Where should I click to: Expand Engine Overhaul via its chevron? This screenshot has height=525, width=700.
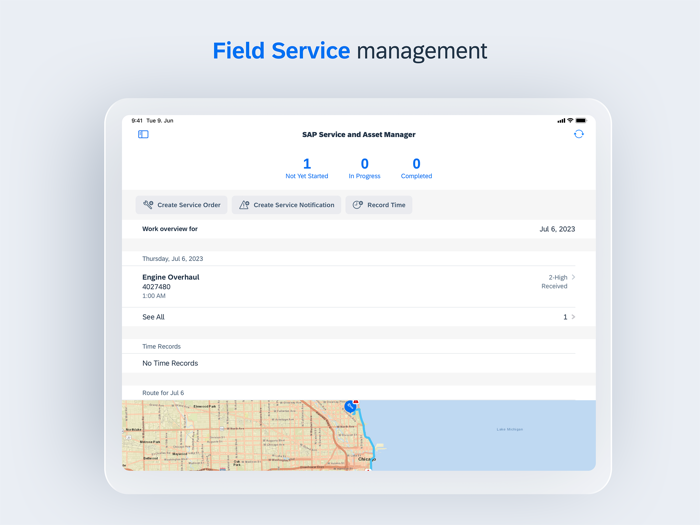(573, 277)
